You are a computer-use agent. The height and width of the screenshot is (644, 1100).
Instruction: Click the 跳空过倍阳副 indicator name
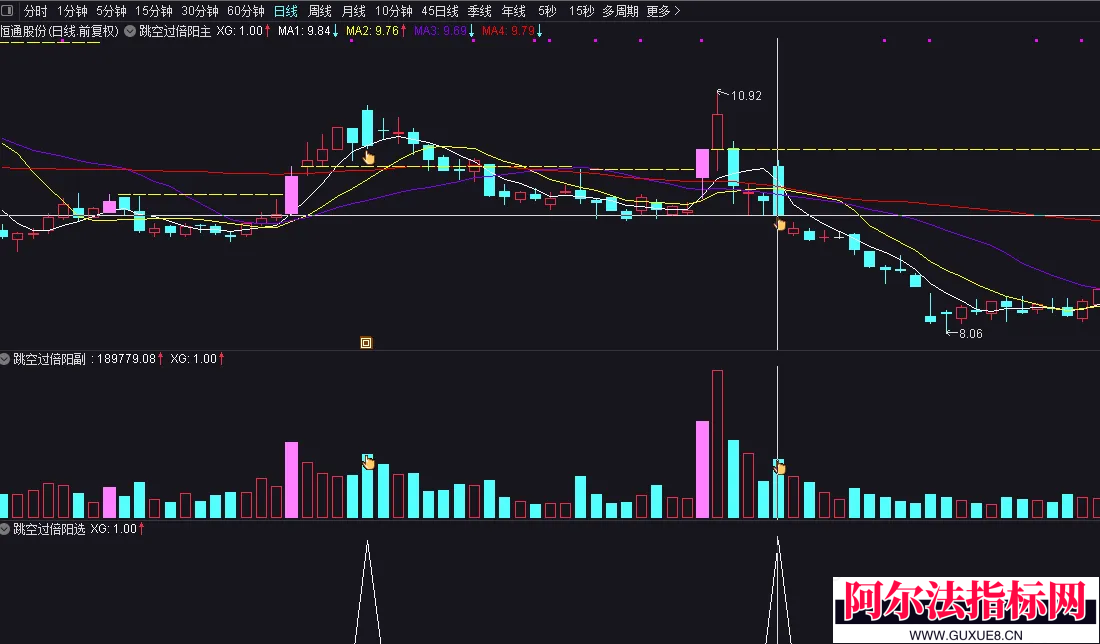(x=49, y=359)
